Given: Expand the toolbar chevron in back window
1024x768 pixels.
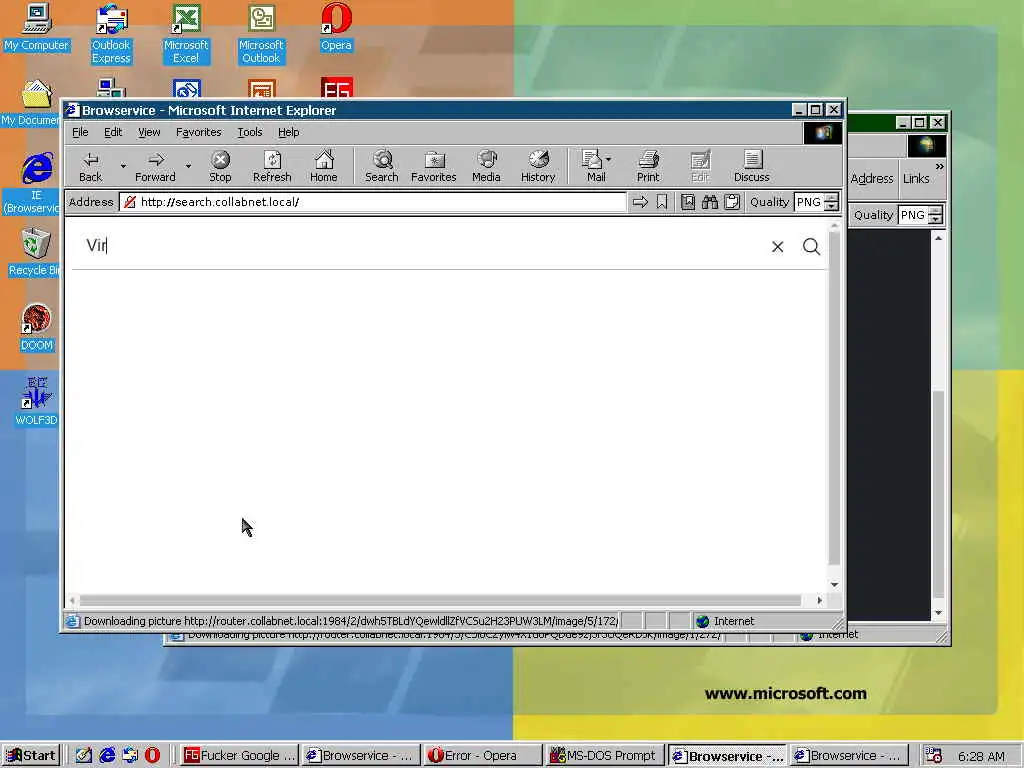Looking at the screenshot, I should [x=939, y=167].
